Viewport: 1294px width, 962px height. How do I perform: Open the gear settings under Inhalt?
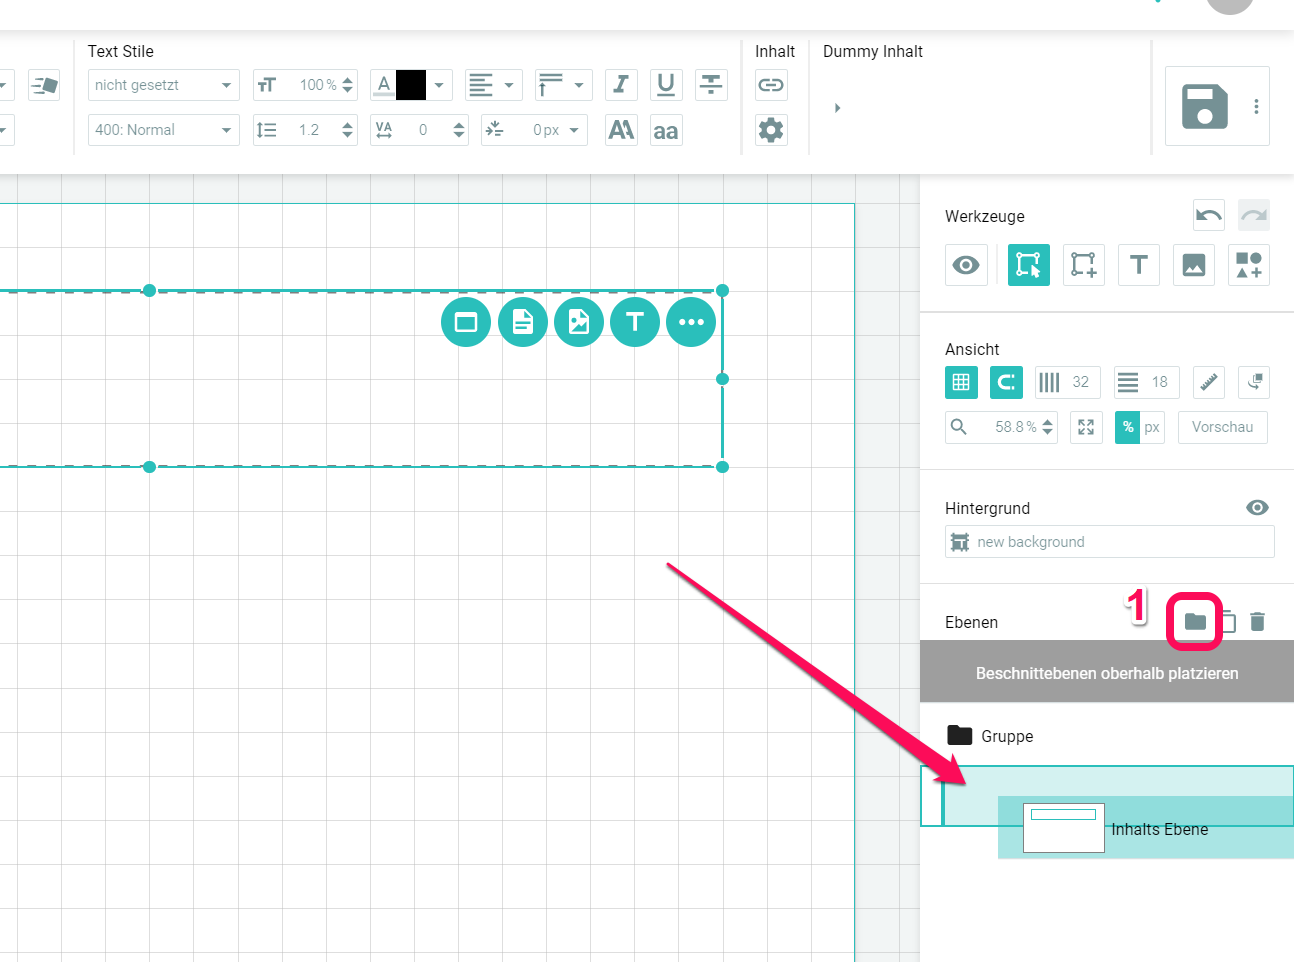click(771, 130)
